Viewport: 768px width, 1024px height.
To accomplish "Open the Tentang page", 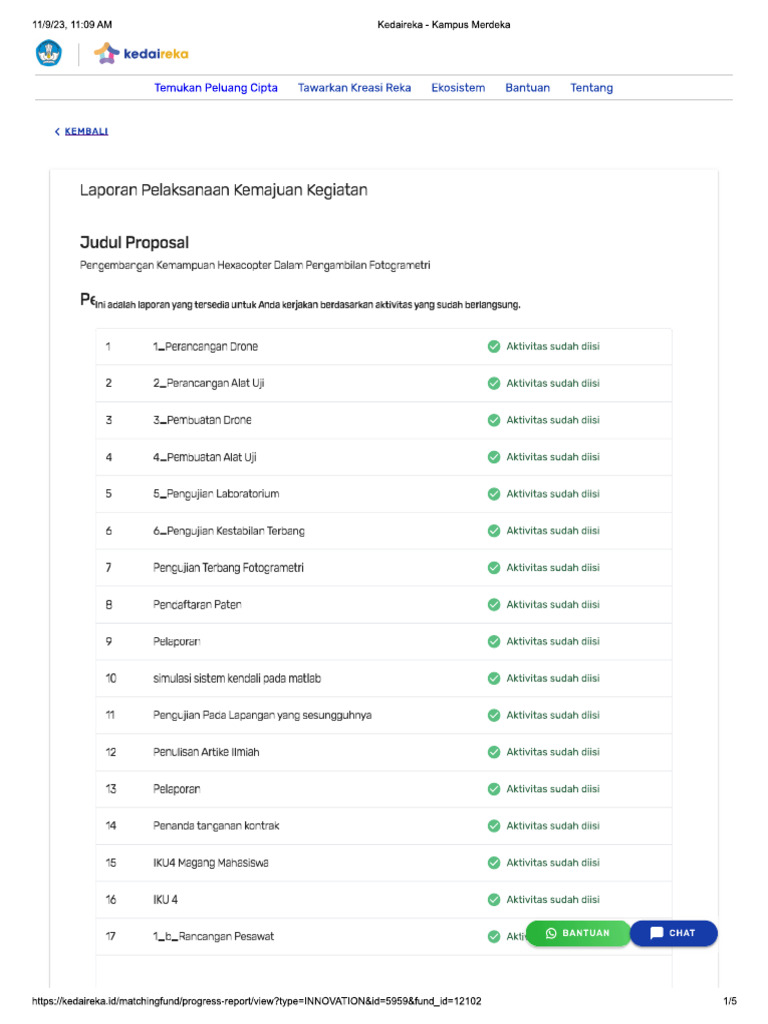I will (591, 88).
